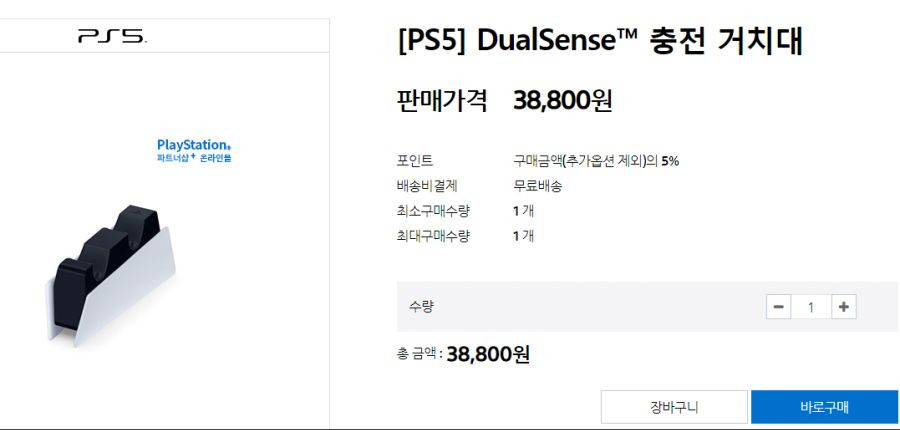Viewport: 900px width, 430px height.
Task: Increase quantity with the plus button
Action: click(843, 307)
